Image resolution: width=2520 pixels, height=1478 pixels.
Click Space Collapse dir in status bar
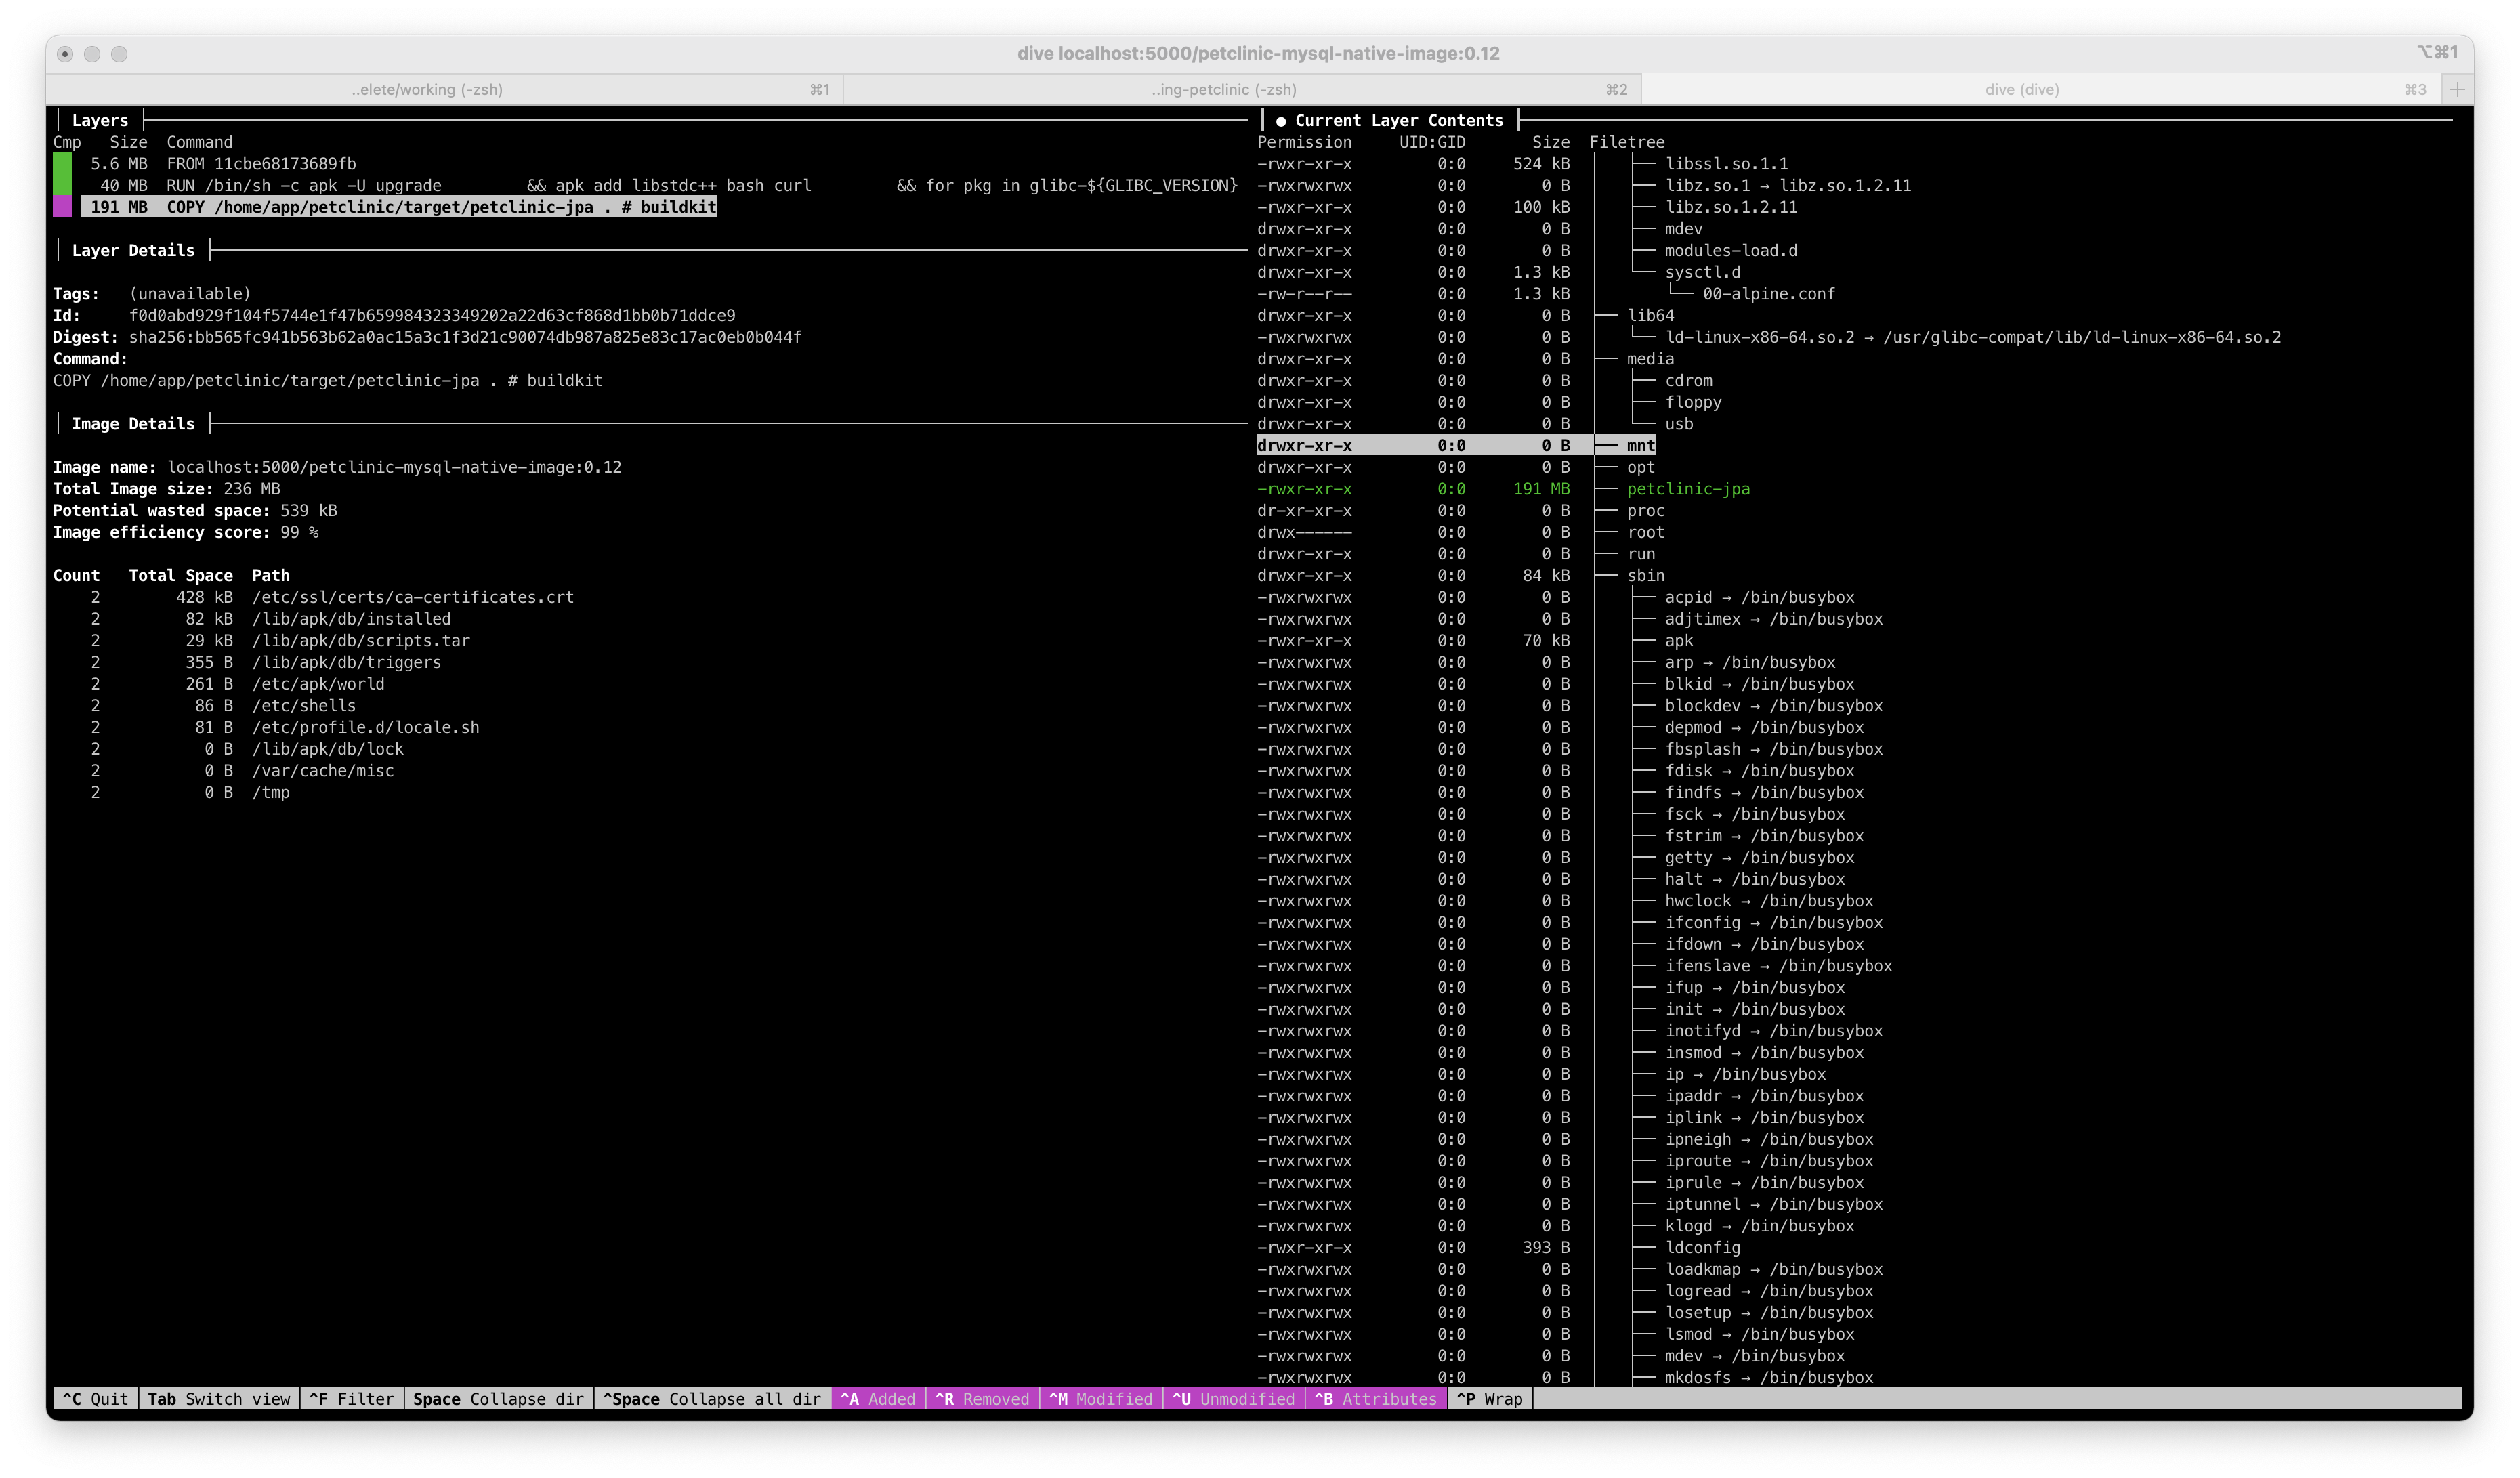(498, 1398)
